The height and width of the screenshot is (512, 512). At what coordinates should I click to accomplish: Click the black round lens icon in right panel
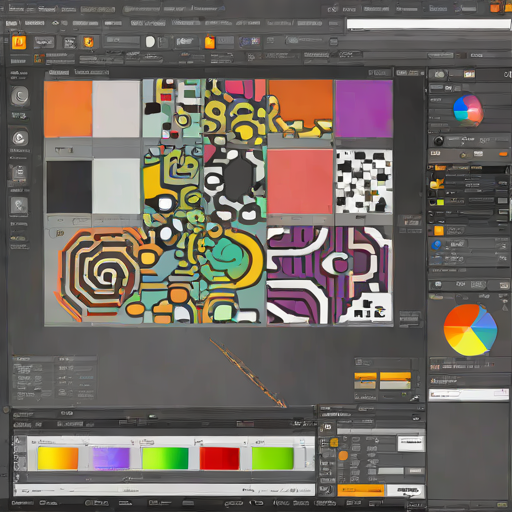point(439,141)
